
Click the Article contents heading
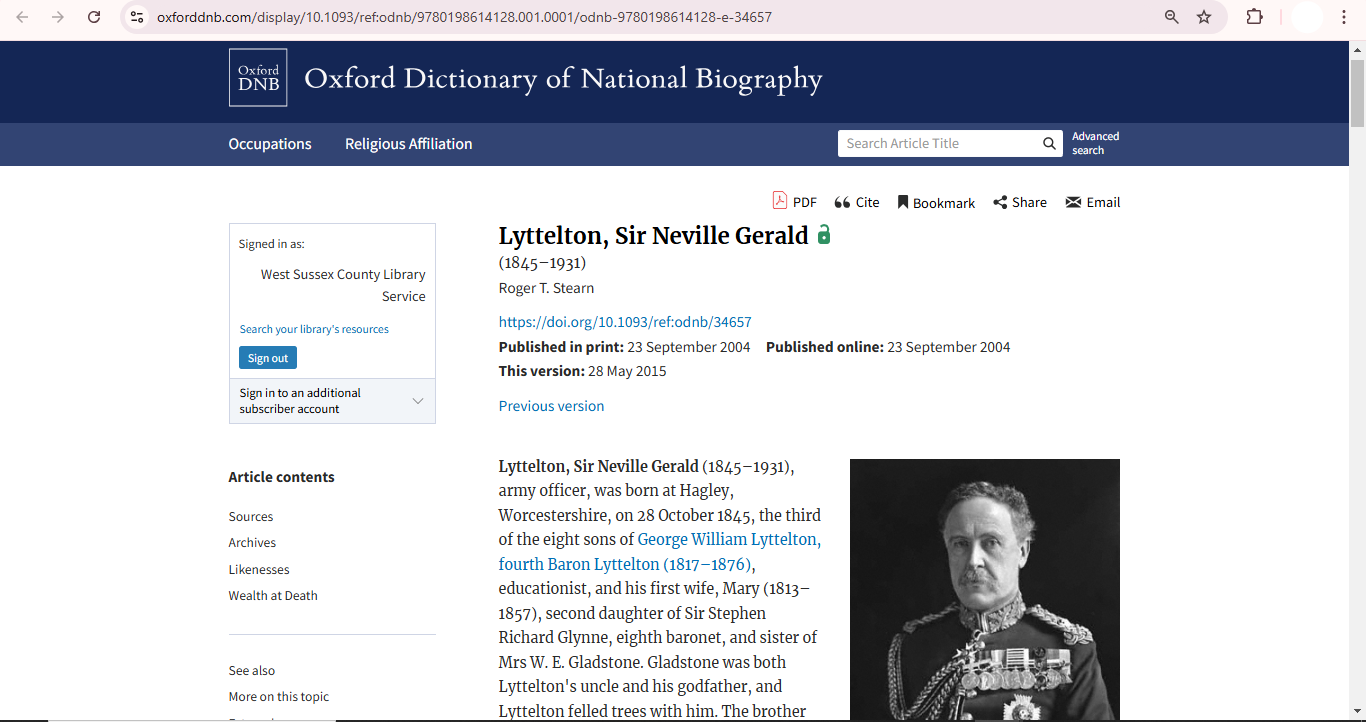coord(282,477)
